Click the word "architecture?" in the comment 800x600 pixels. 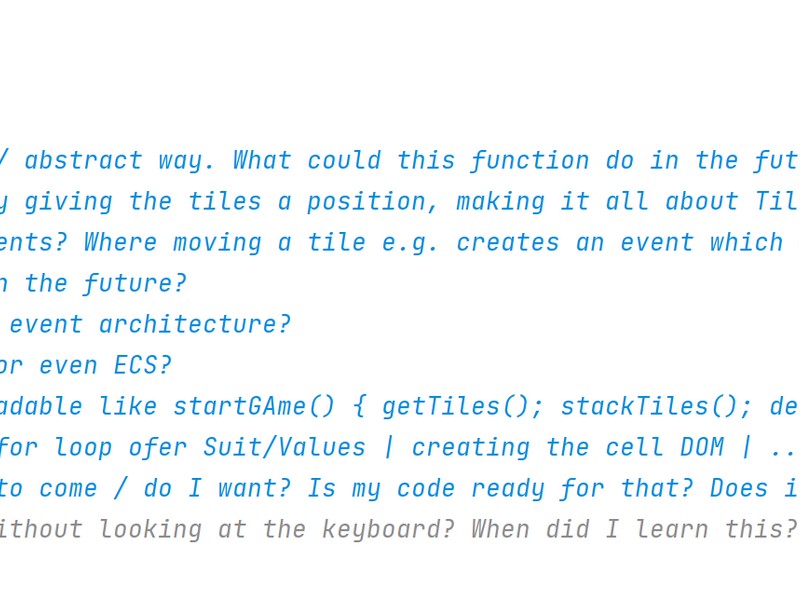195,324
